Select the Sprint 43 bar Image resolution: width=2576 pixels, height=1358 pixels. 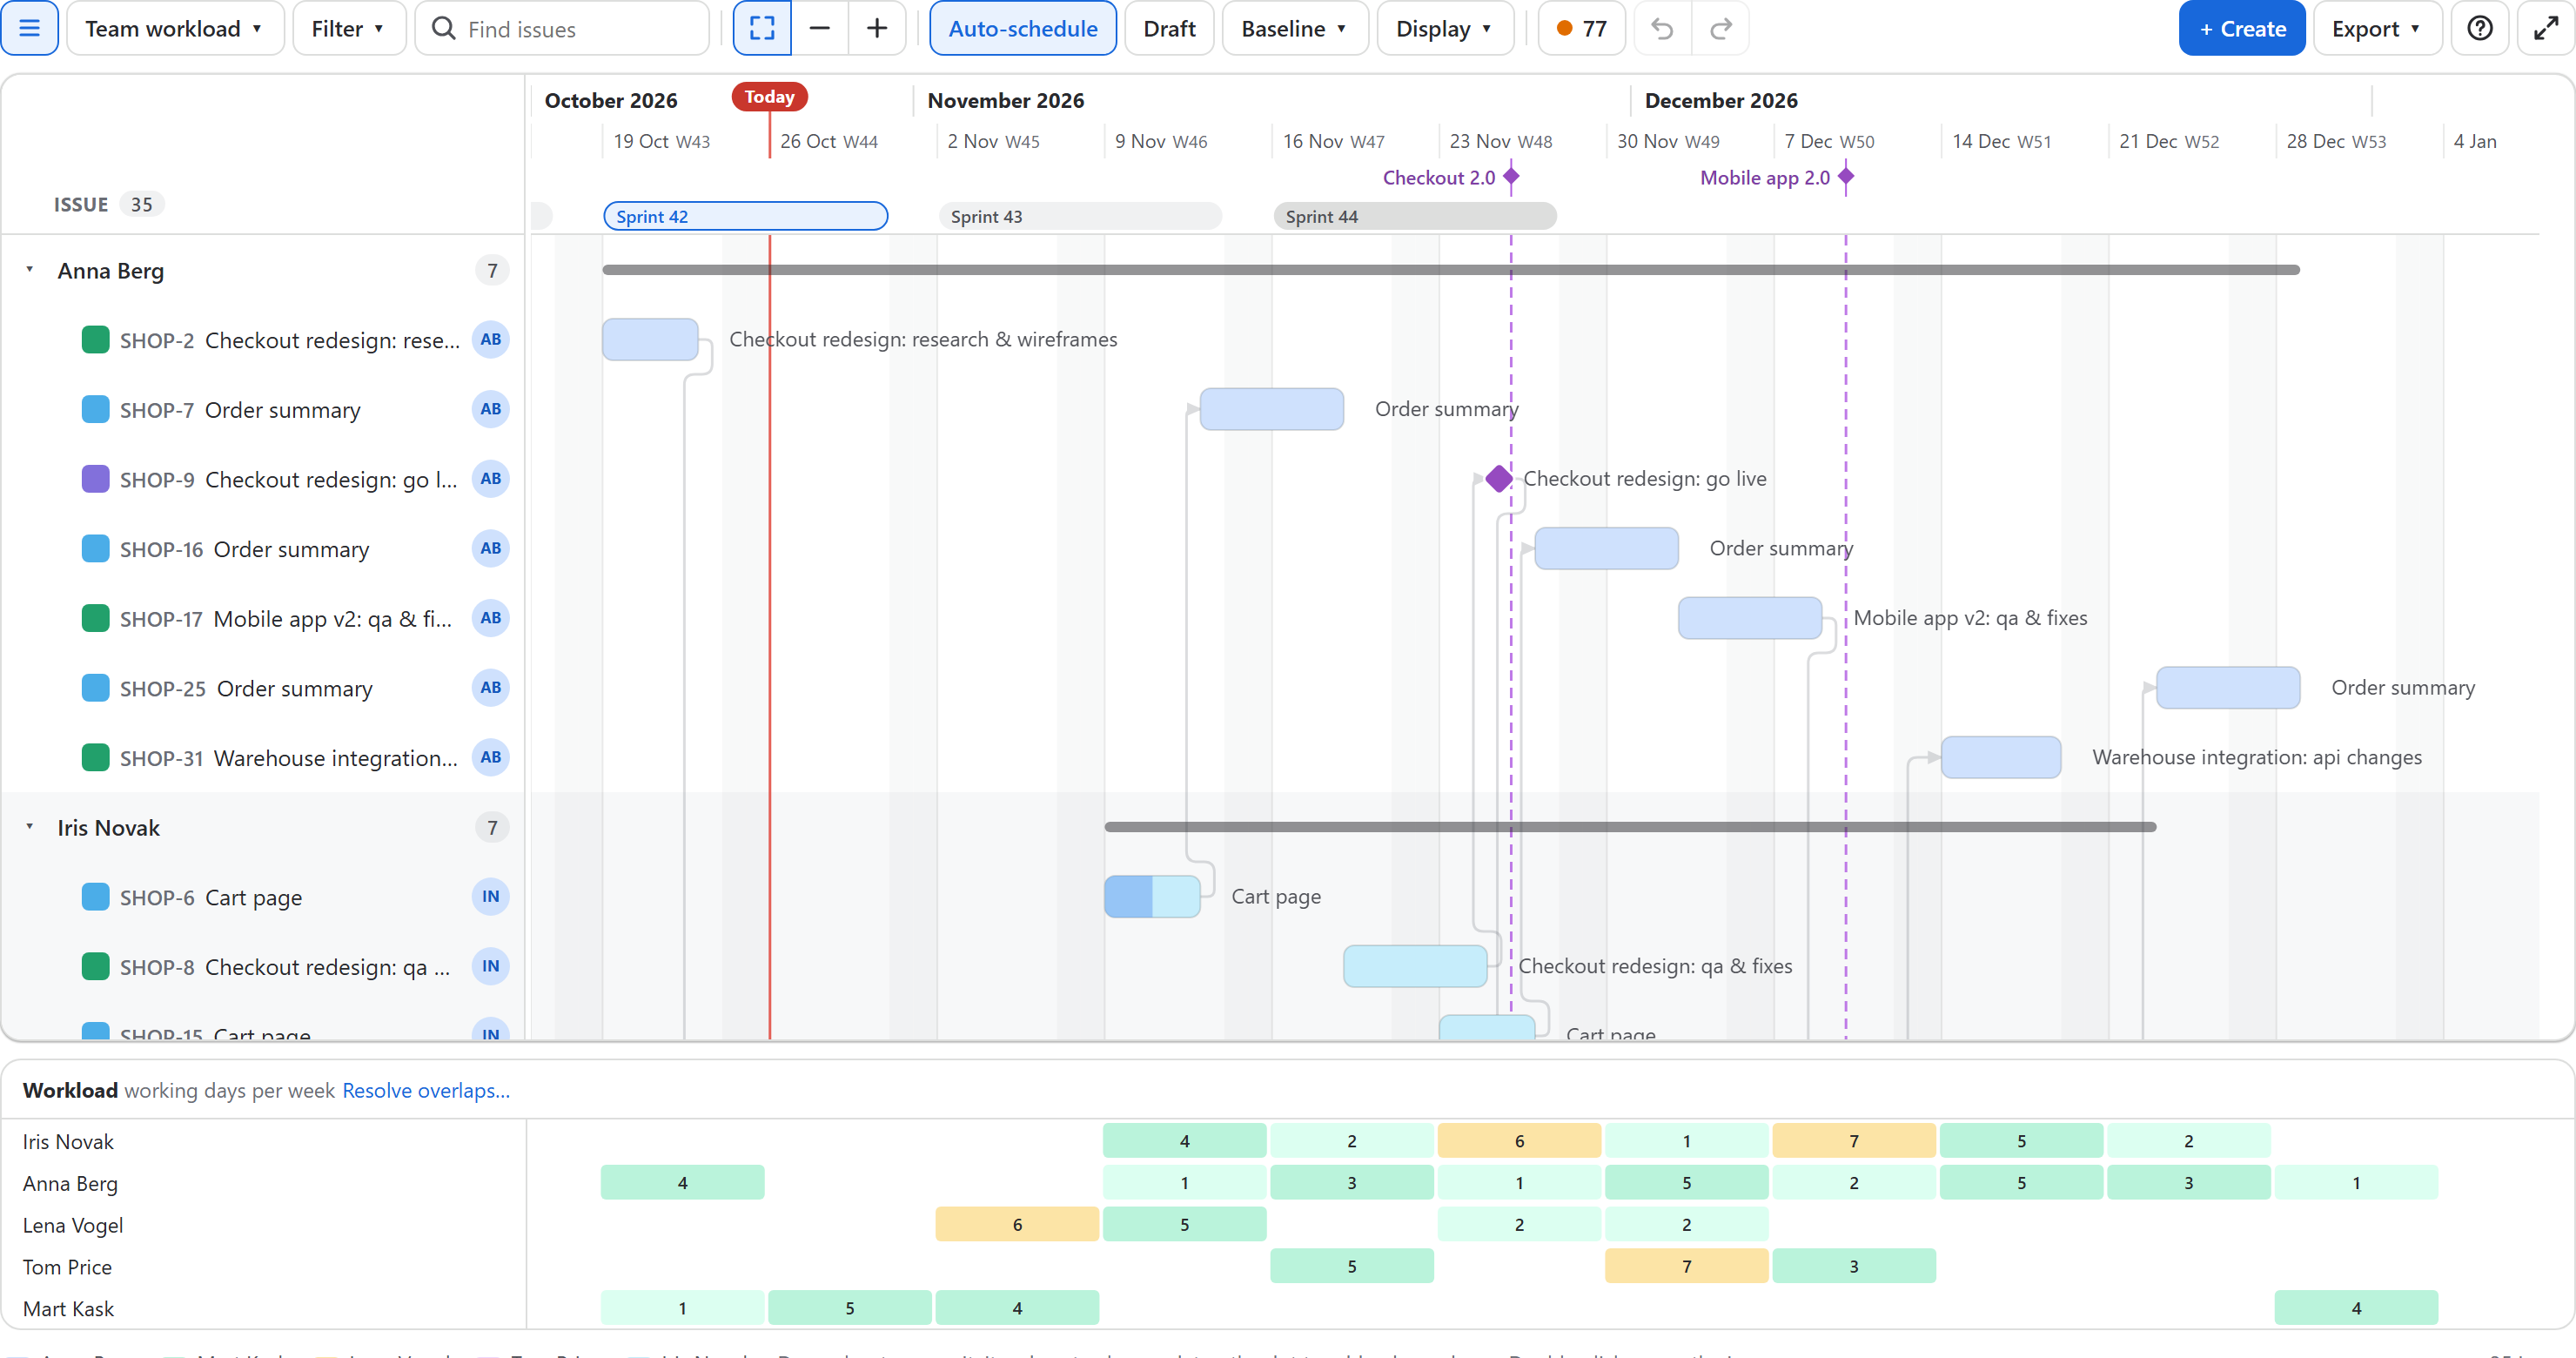tap(1080, 217)
